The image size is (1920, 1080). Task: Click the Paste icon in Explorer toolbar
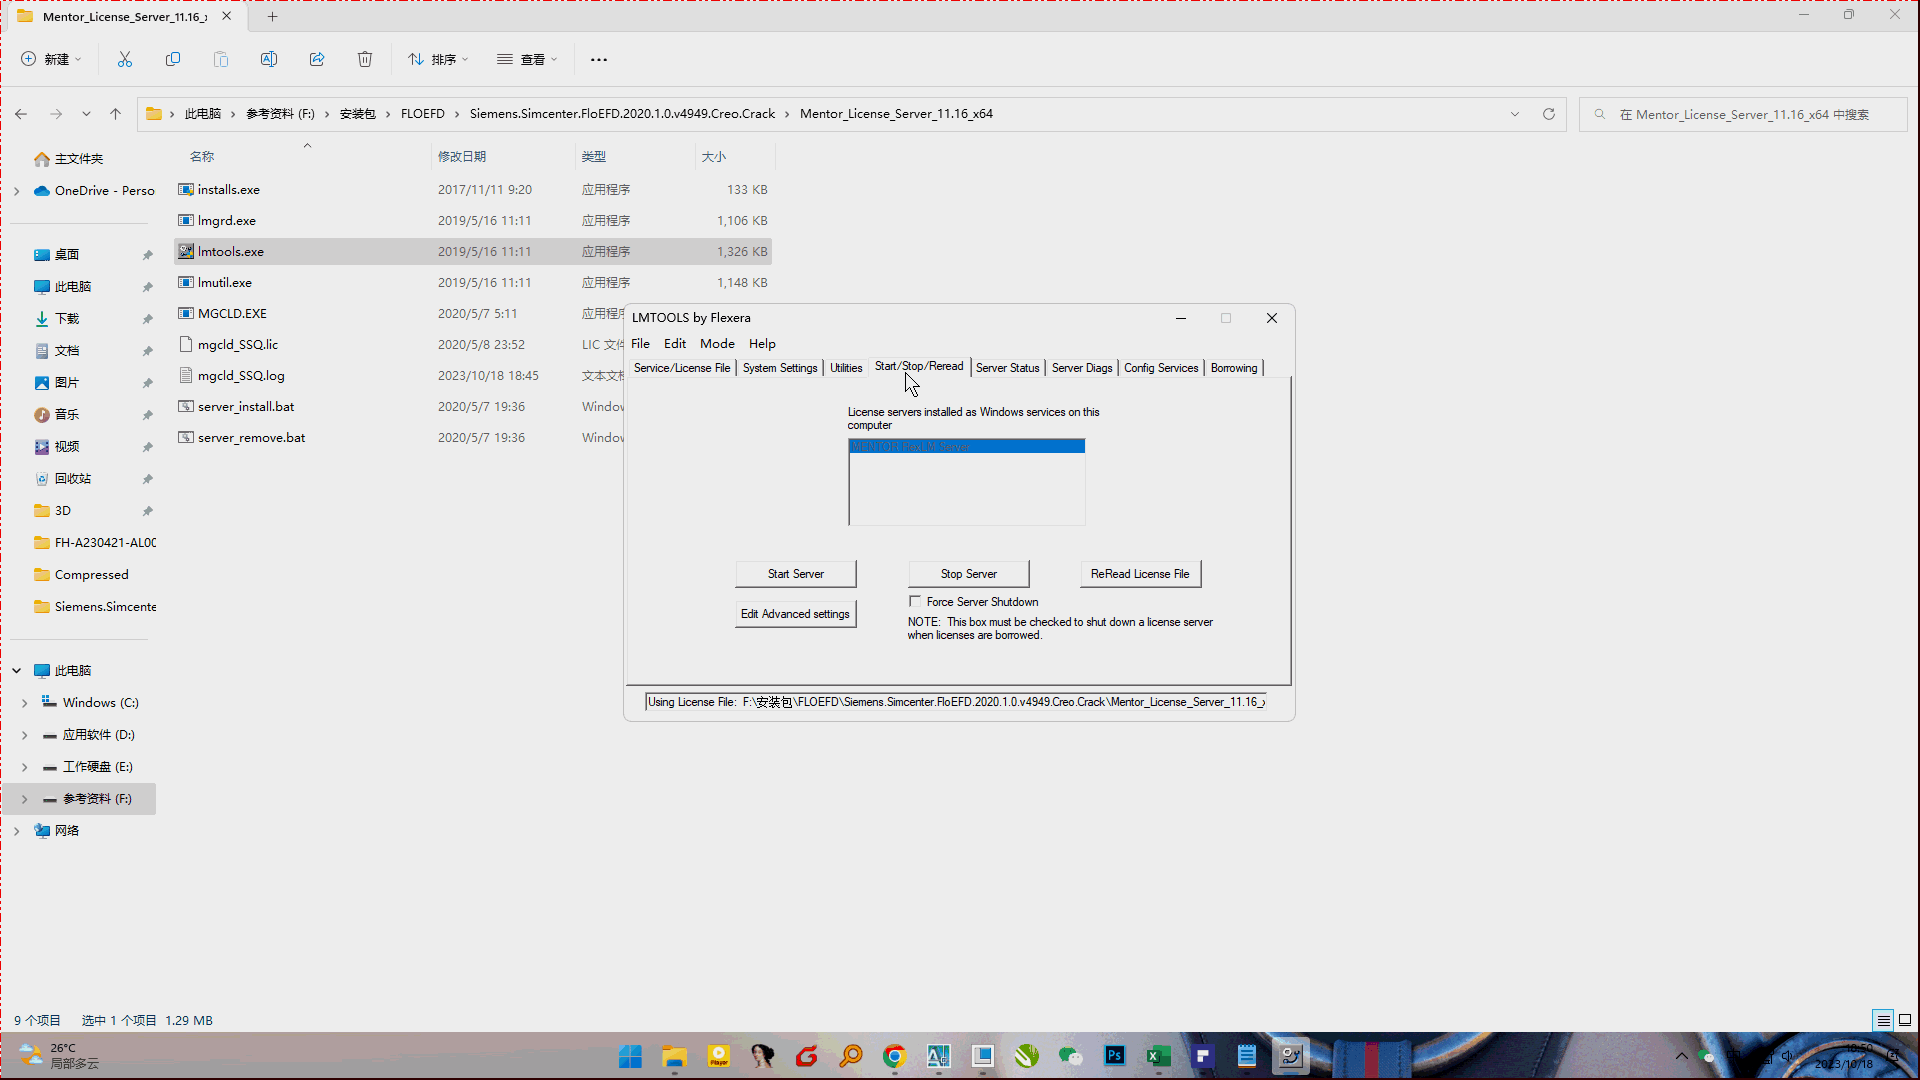pos(221,60)
